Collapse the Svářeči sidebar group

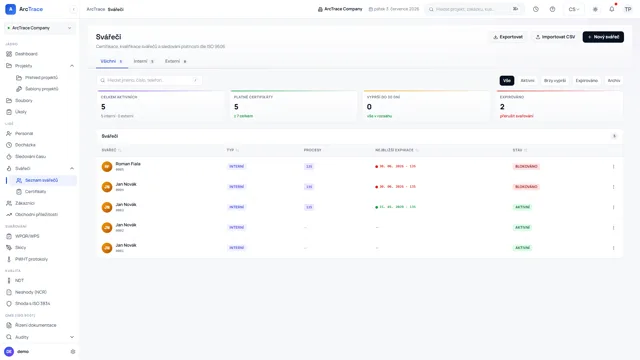point(72,168)
